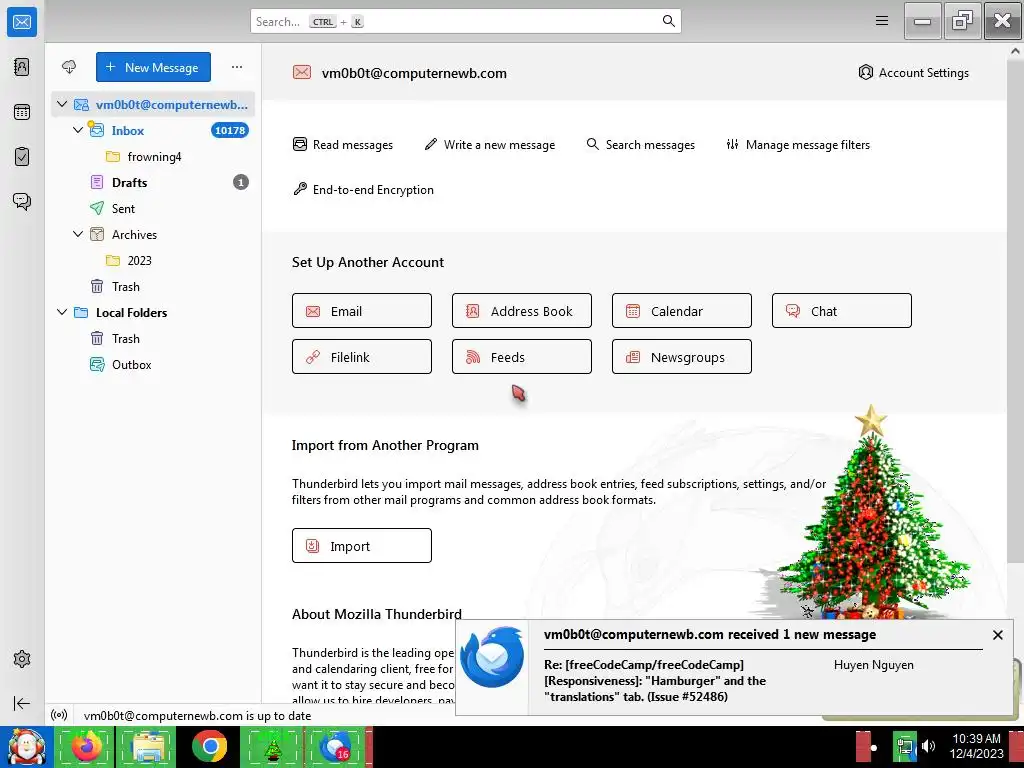Viewport: 1024px width, 768px height.
Task: Open Chrome from the taskbar
Action: [x=209, y=746]
